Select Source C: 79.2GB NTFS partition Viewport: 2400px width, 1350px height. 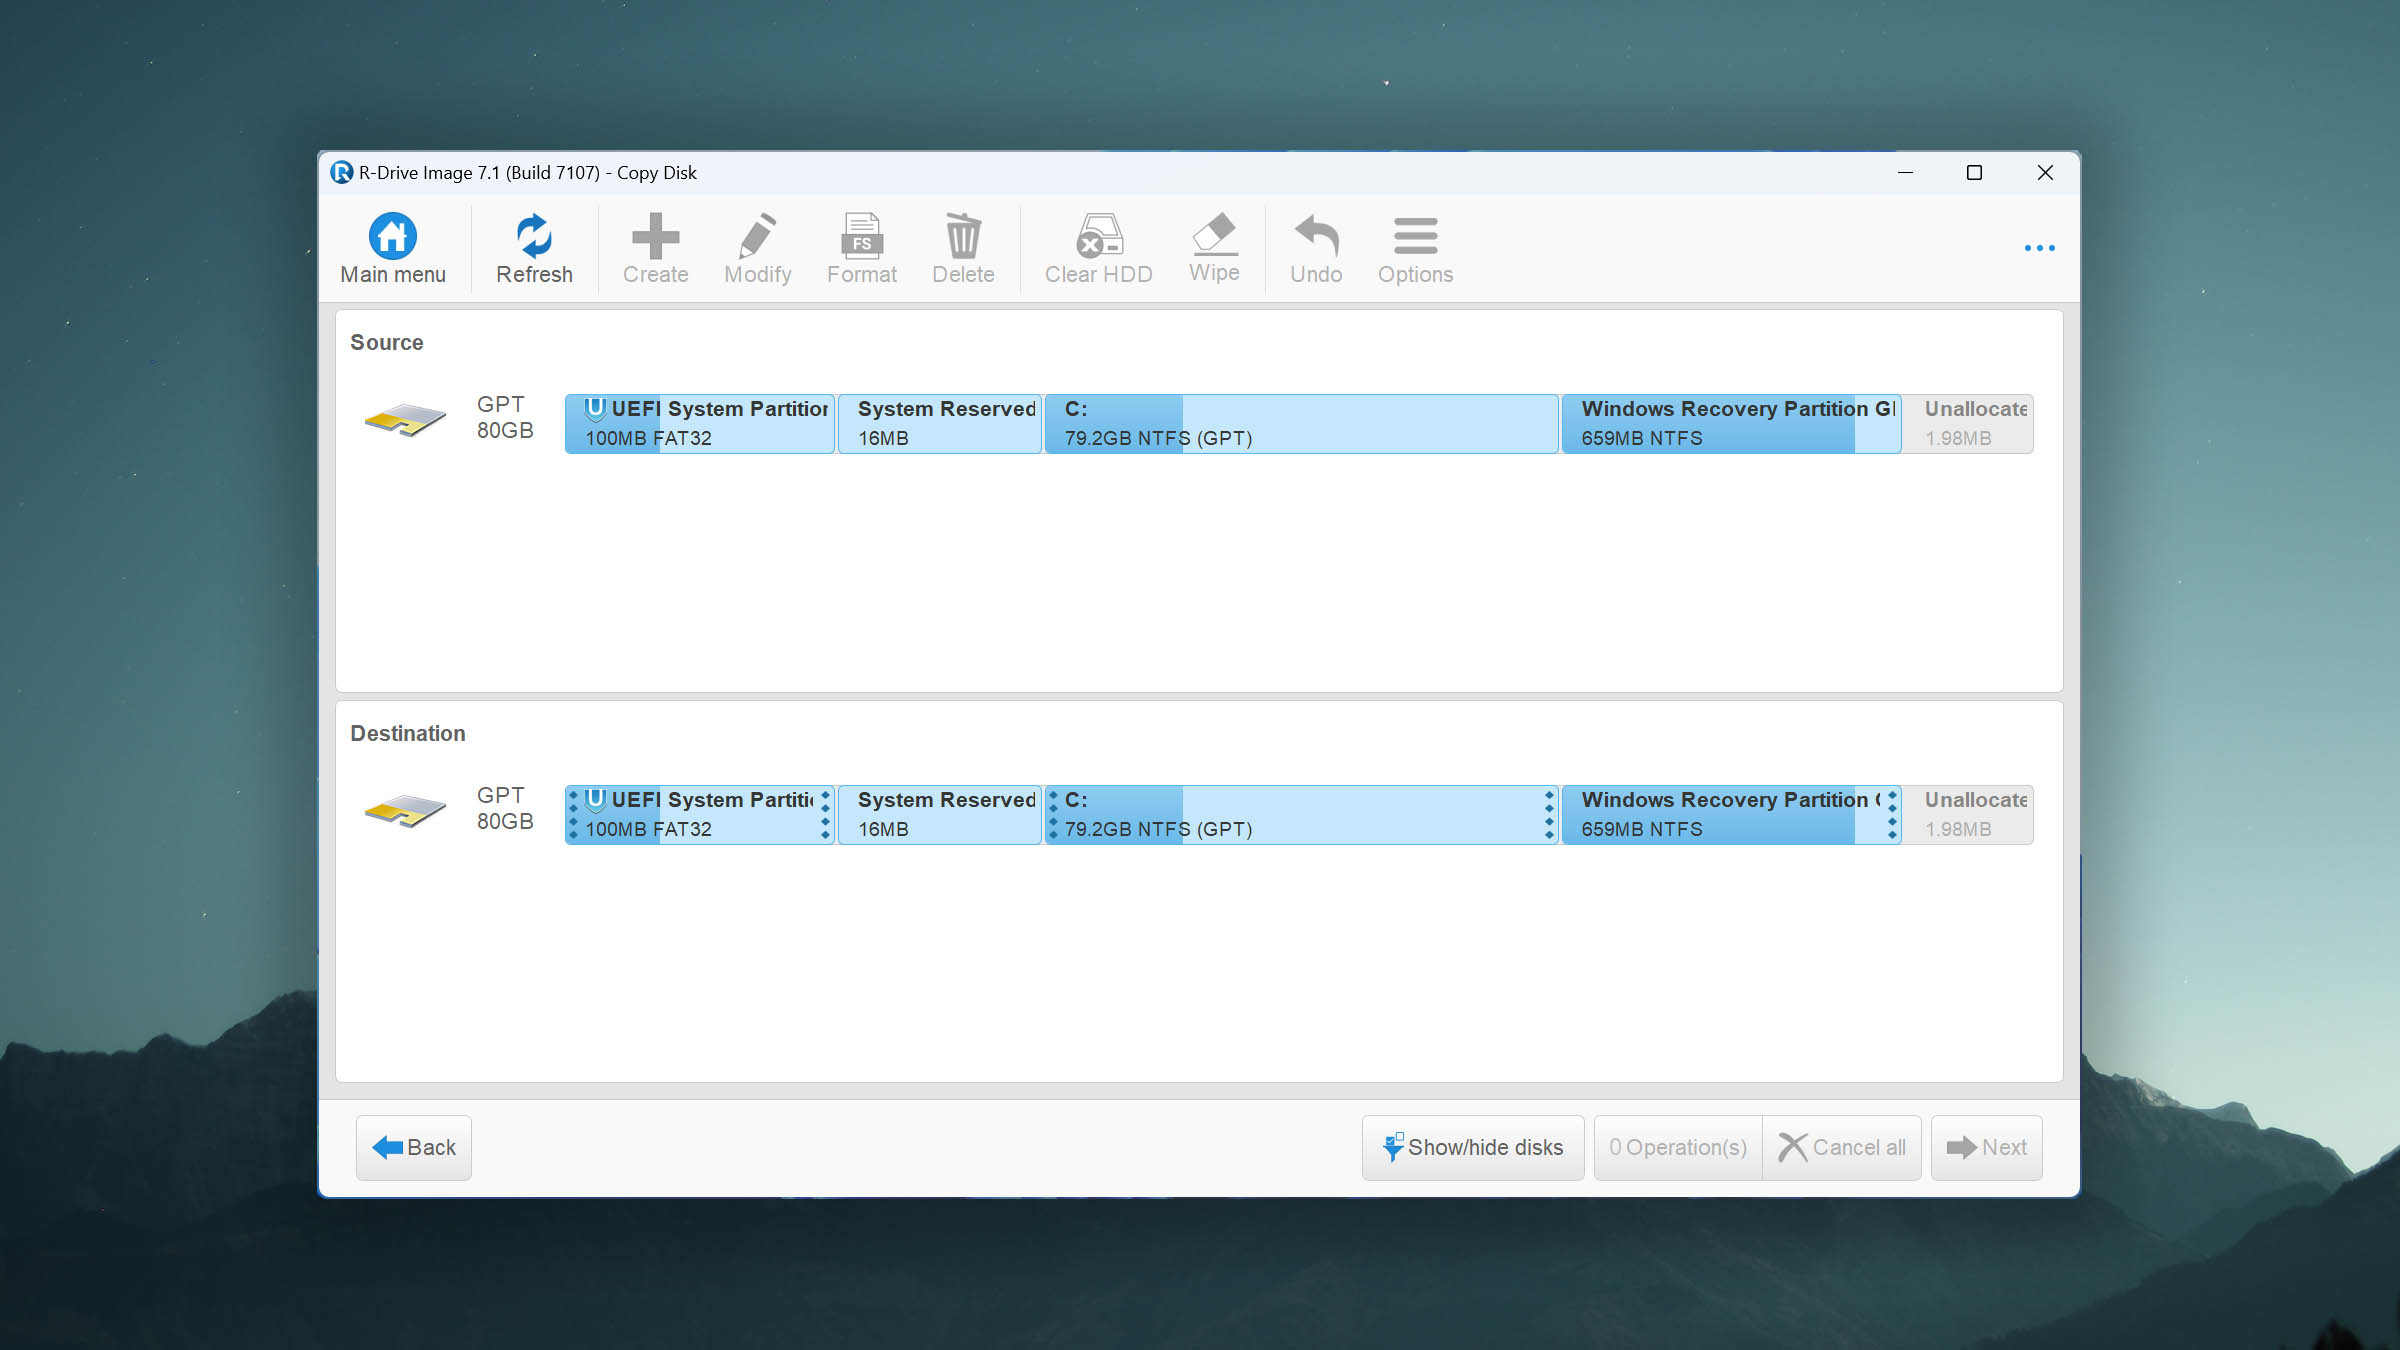[x=1301, y=424]
